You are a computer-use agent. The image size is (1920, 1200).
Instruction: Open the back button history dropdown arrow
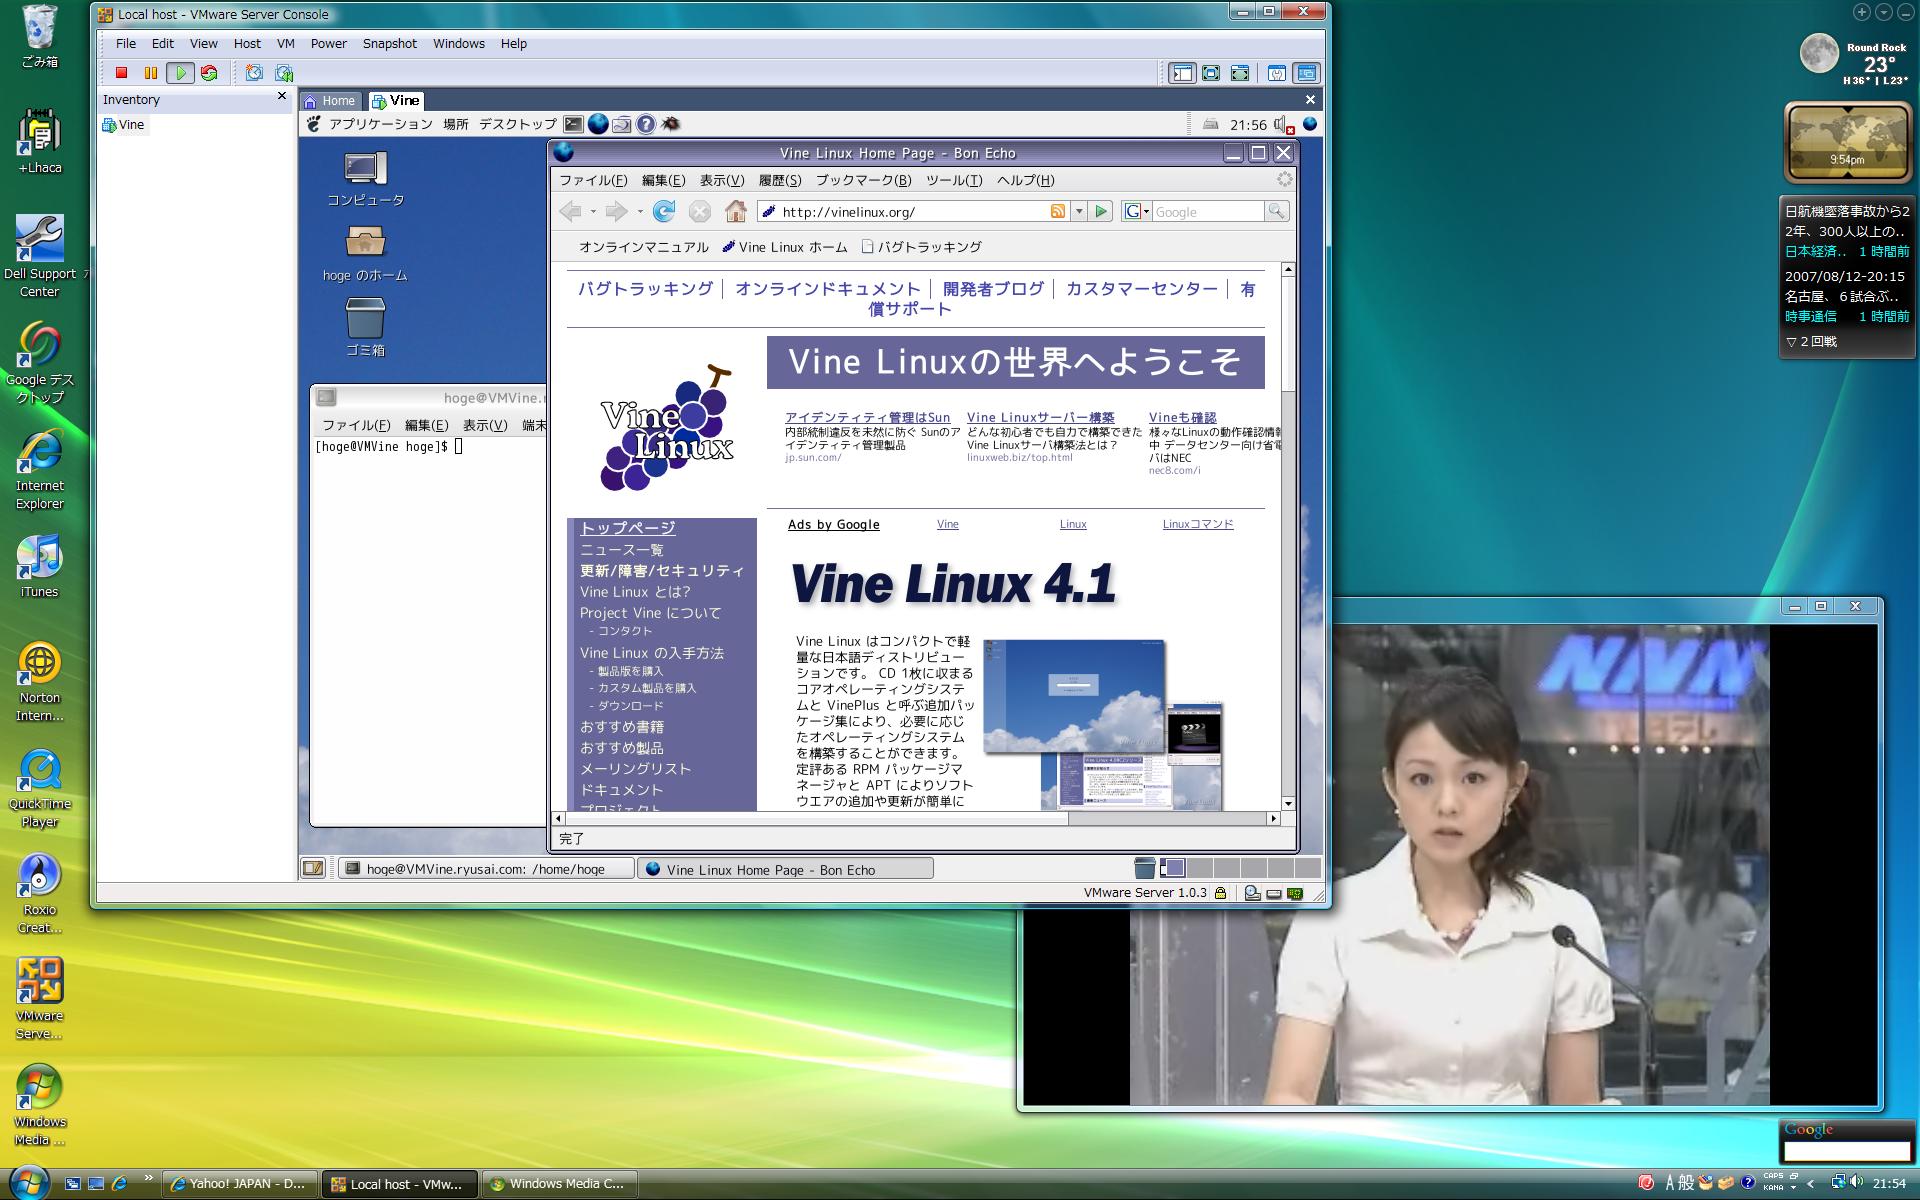click(593, 211)
